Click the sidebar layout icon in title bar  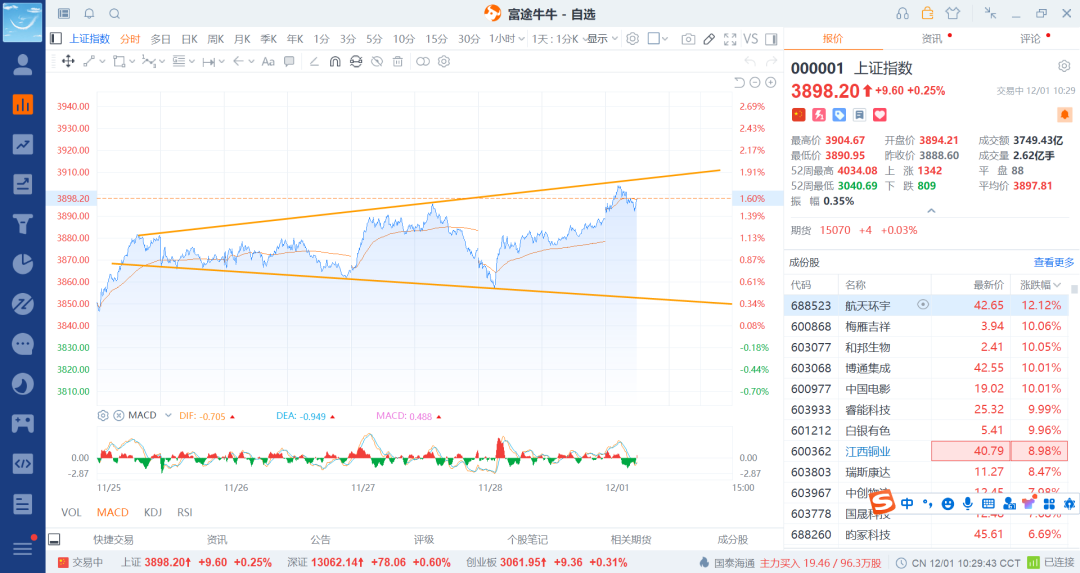[64, 14]
